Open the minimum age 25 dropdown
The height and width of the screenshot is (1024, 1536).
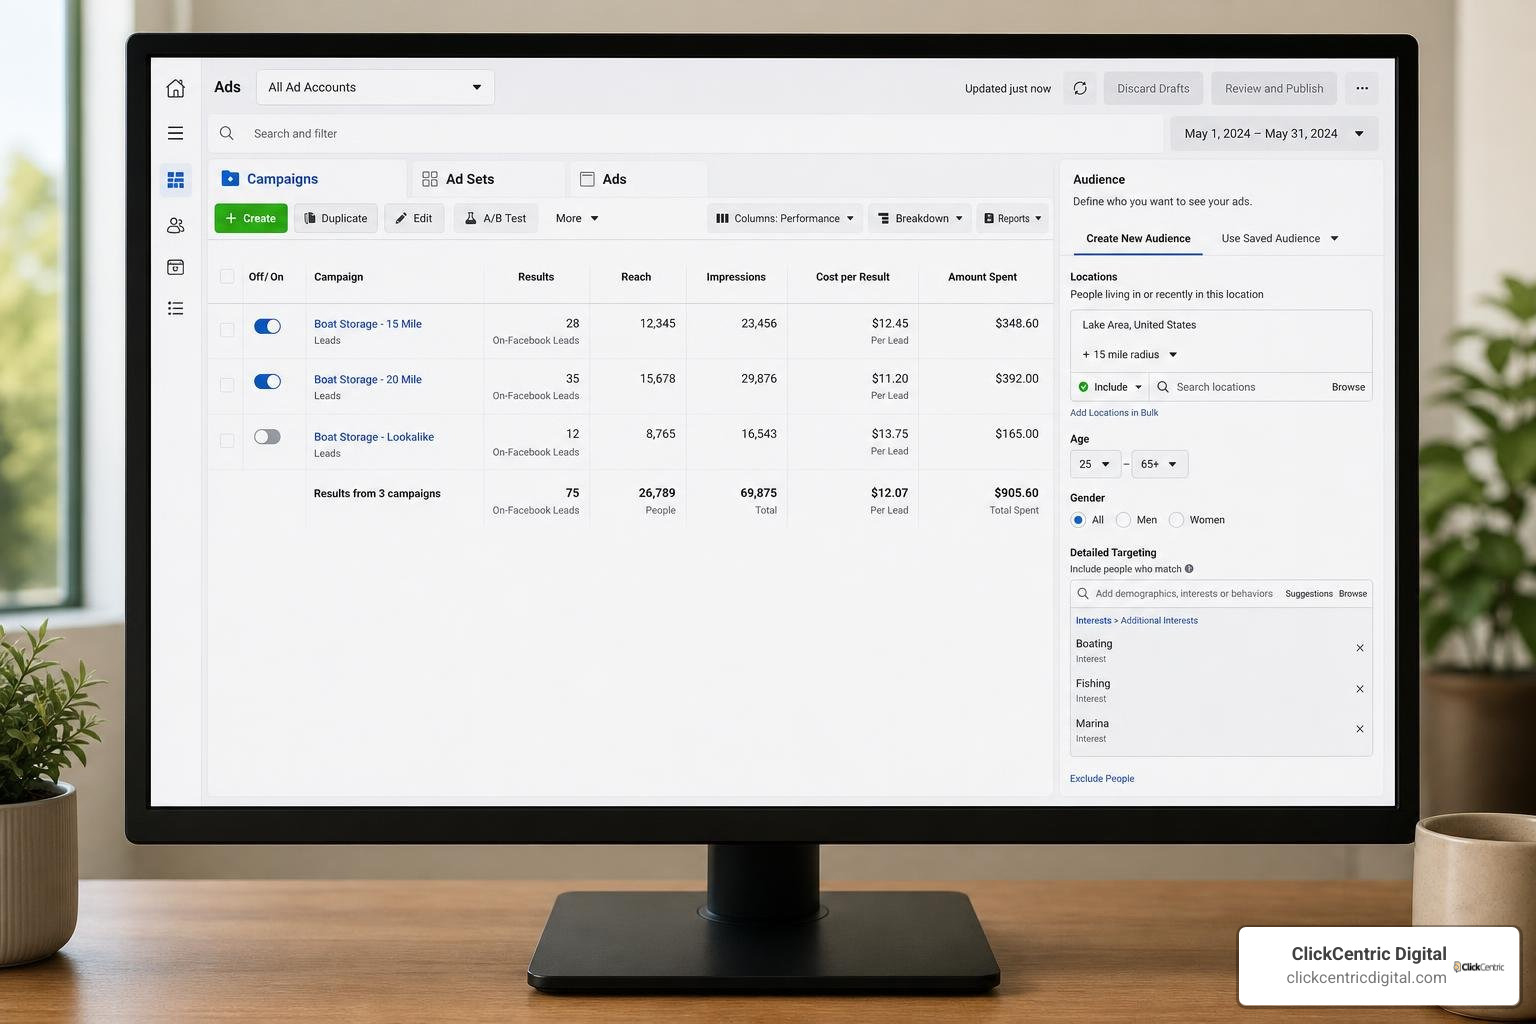pos(1094,464)
